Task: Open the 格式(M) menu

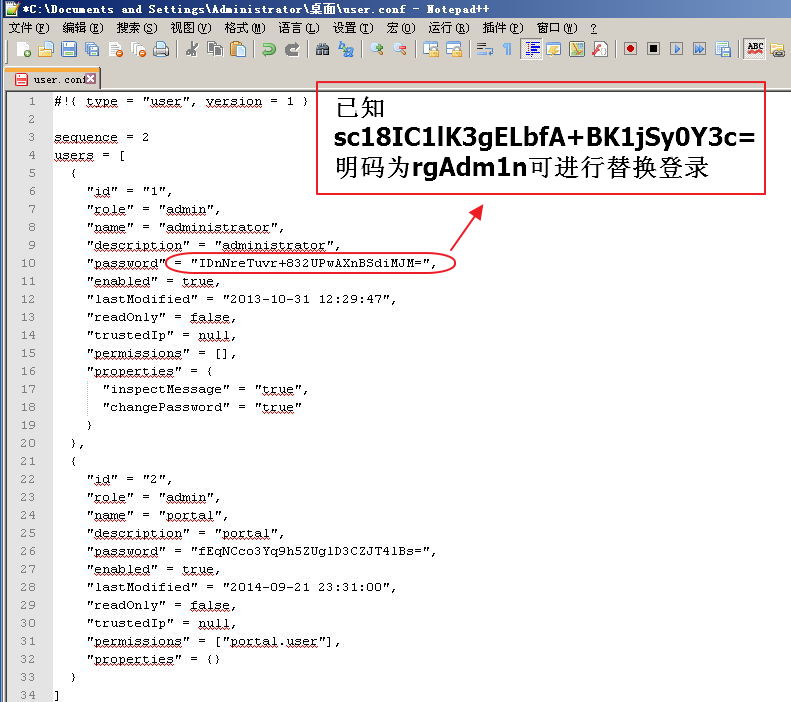Action: point(245,28)
